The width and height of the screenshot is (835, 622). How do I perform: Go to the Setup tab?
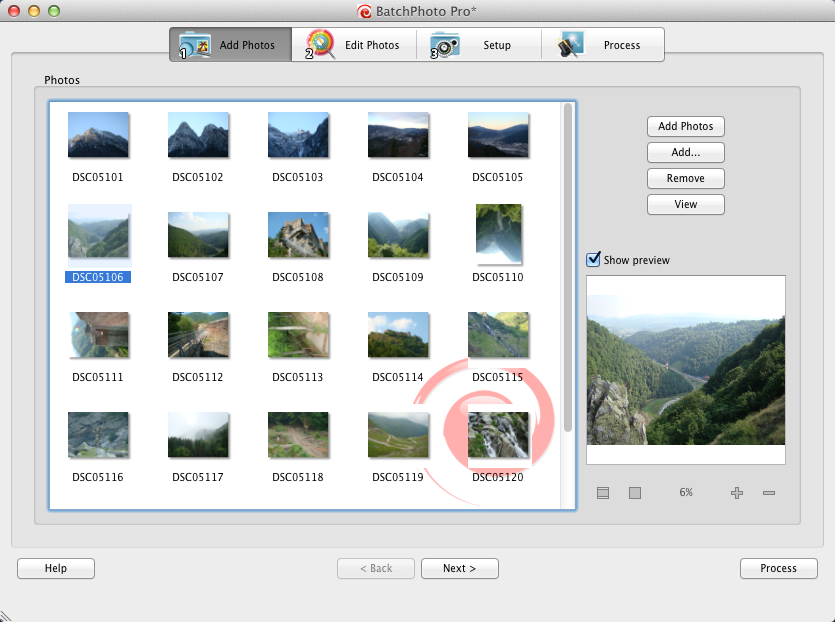(x=479, y=45)
